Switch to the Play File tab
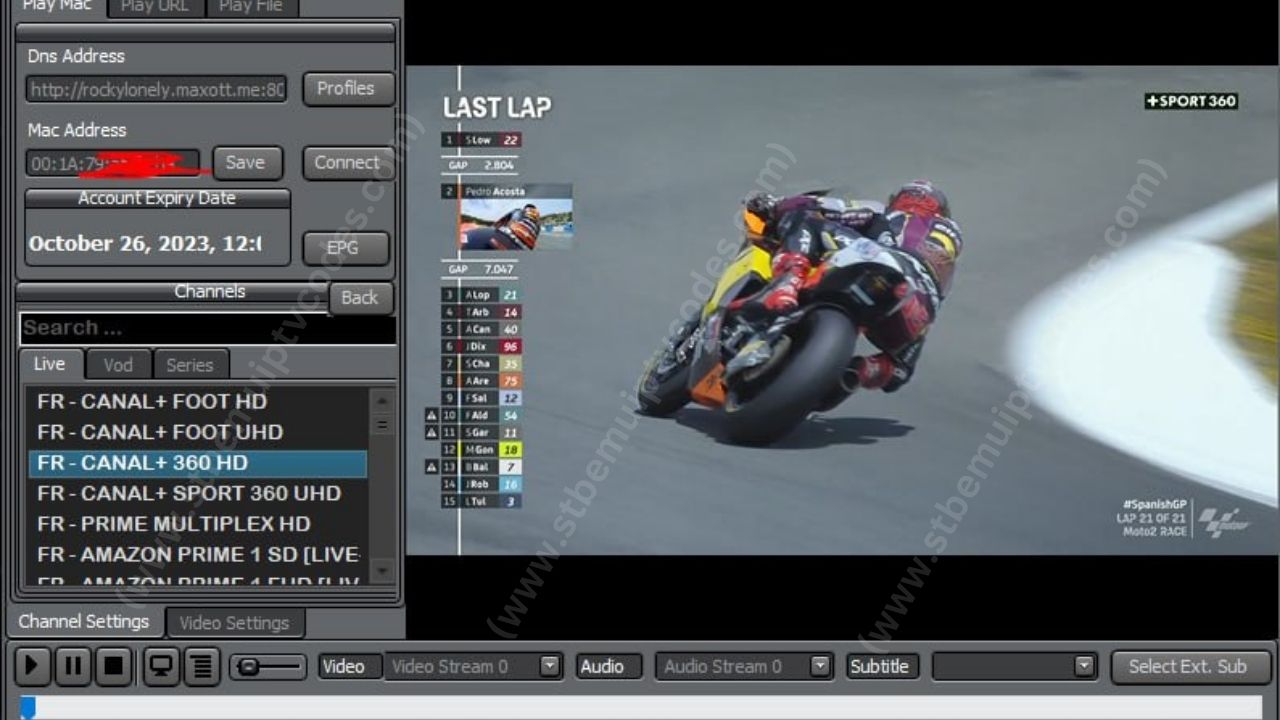This screenshot has height=720, width=1280. [x=251, y=7]
